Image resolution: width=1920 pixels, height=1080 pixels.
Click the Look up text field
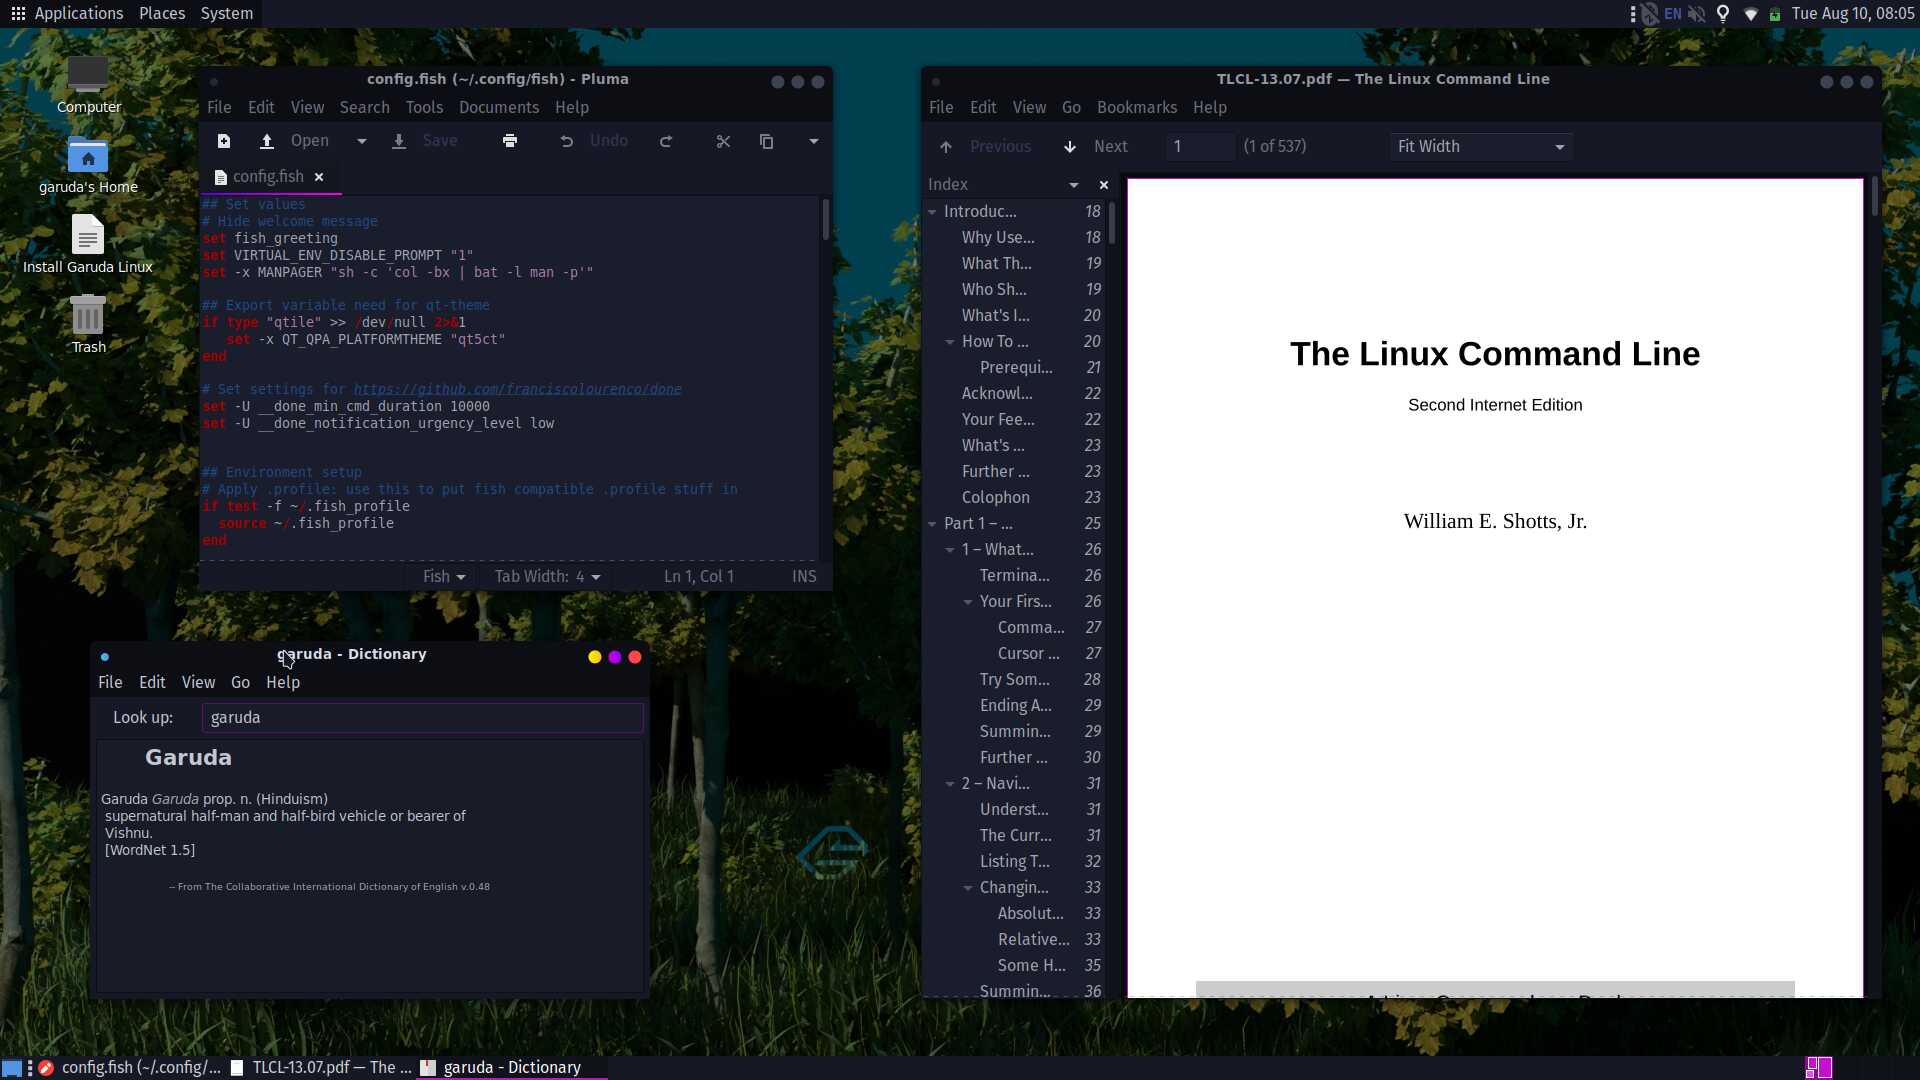point(422,717)
